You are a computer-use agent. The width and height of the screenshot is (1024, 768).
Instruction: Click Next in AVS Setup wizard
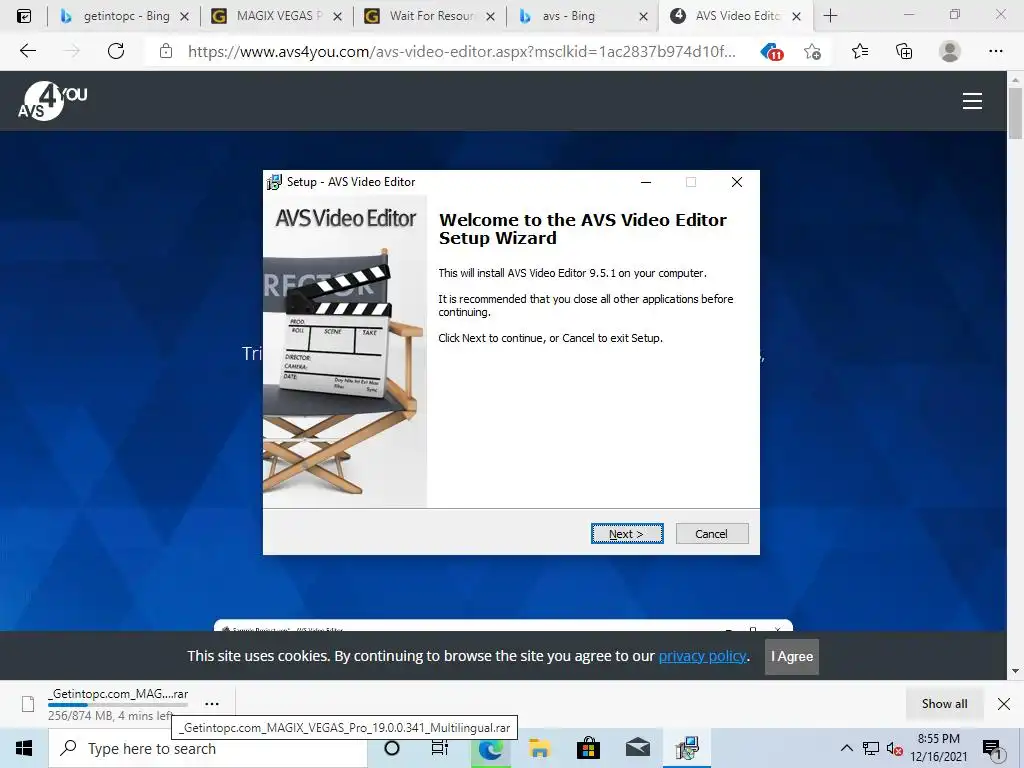pos(627,534)
